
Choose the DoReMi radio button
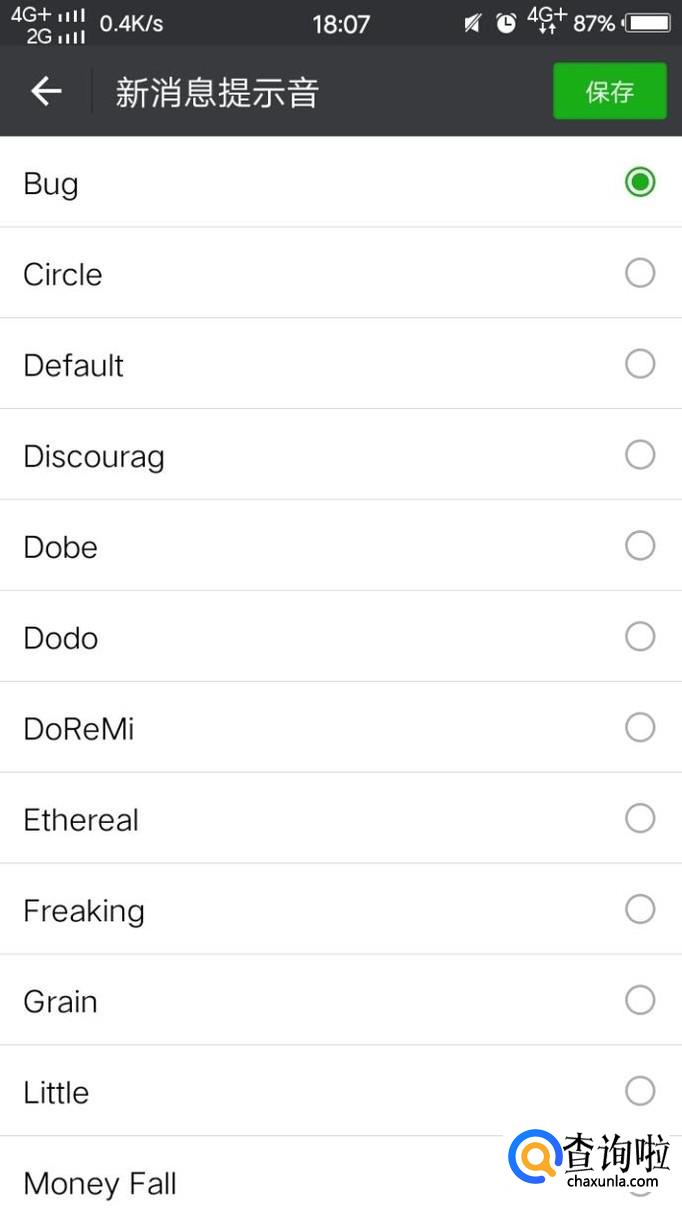point(640,728)
